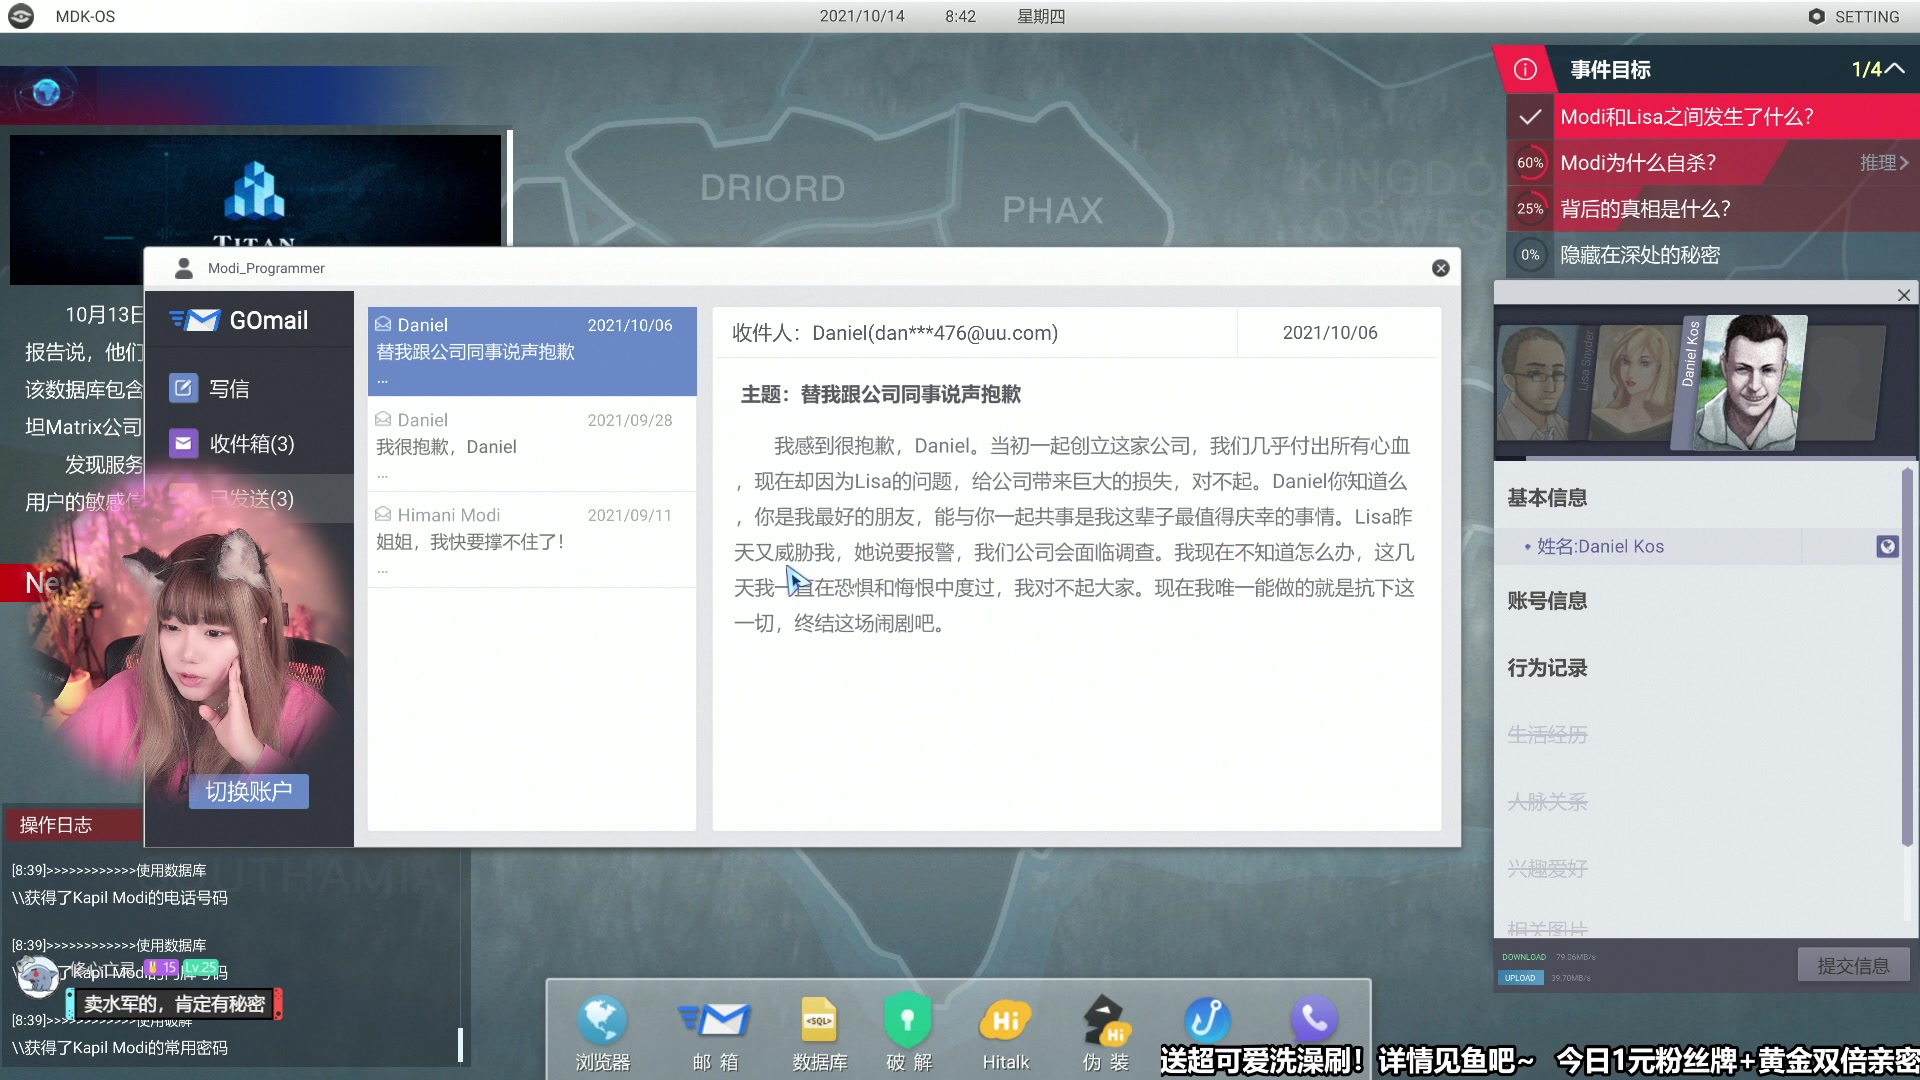Image resolution: width=1920 pixels, height=1080 pixels.
Task: Click the SETTING gear icon
Action: click(1816, 16)
